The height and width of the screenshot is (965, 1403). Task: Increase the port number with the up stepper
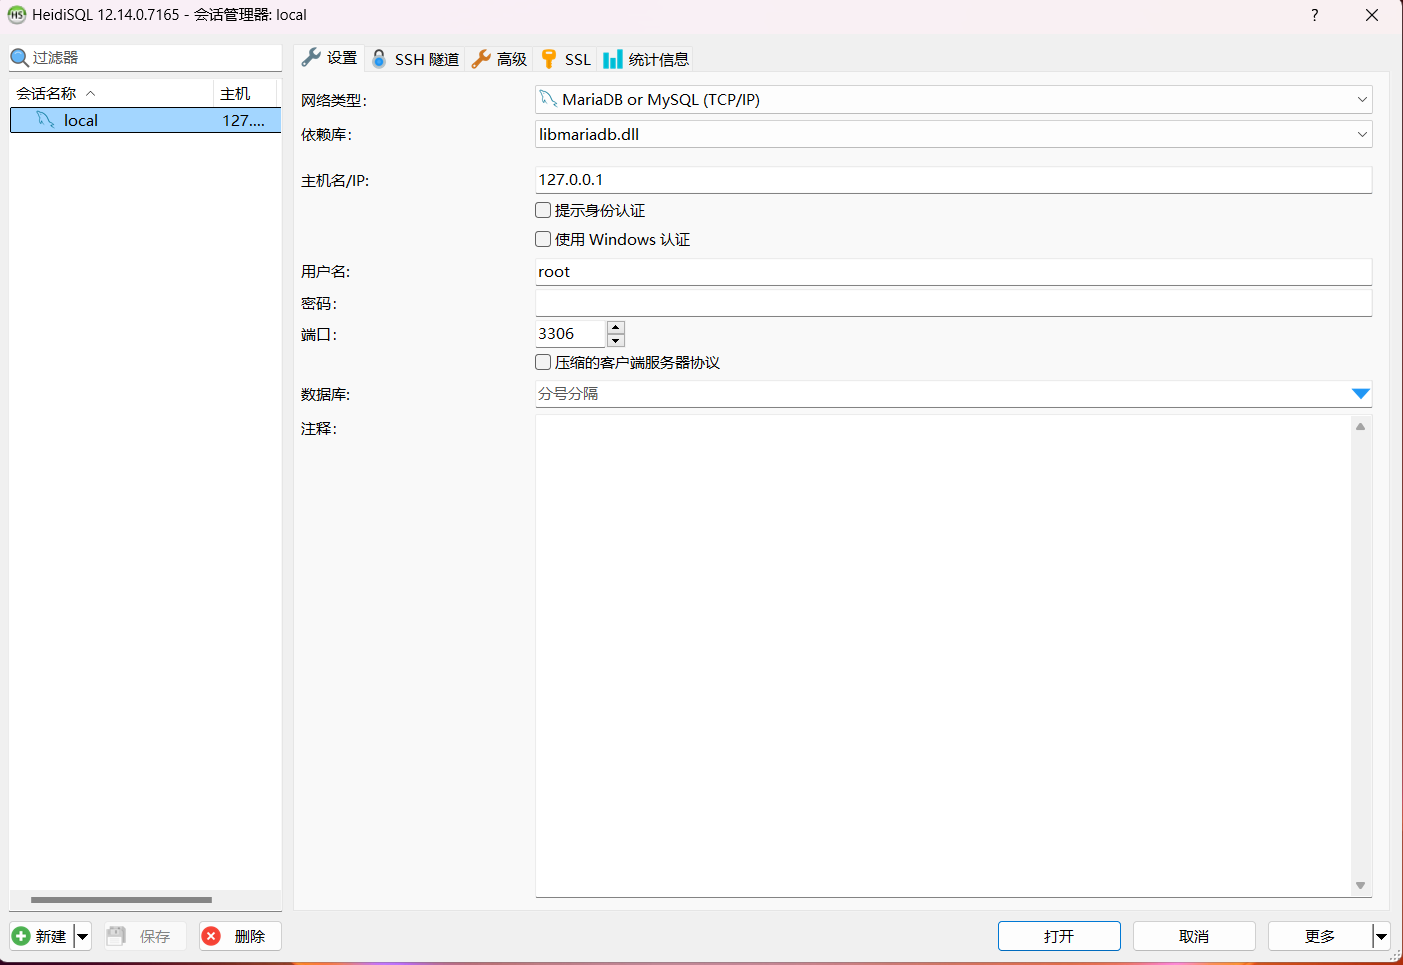616,327
